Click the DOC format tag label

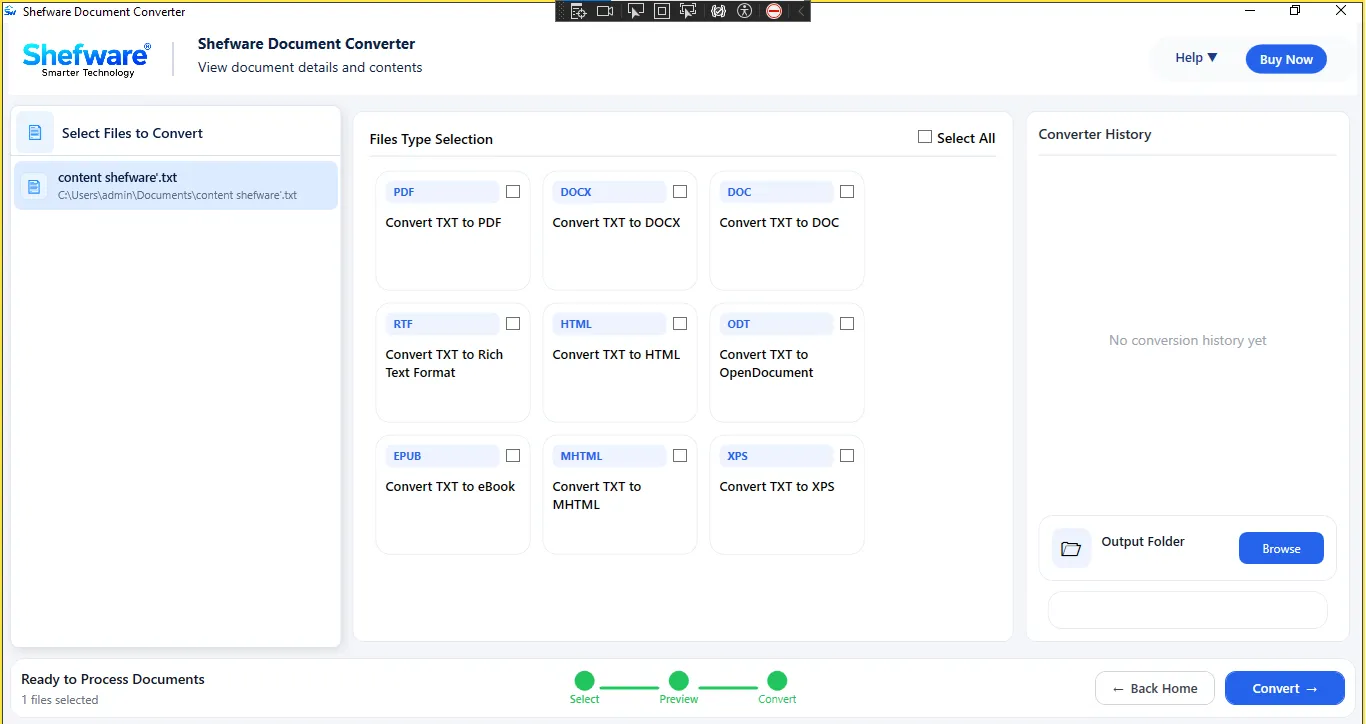tap(776, 192)
